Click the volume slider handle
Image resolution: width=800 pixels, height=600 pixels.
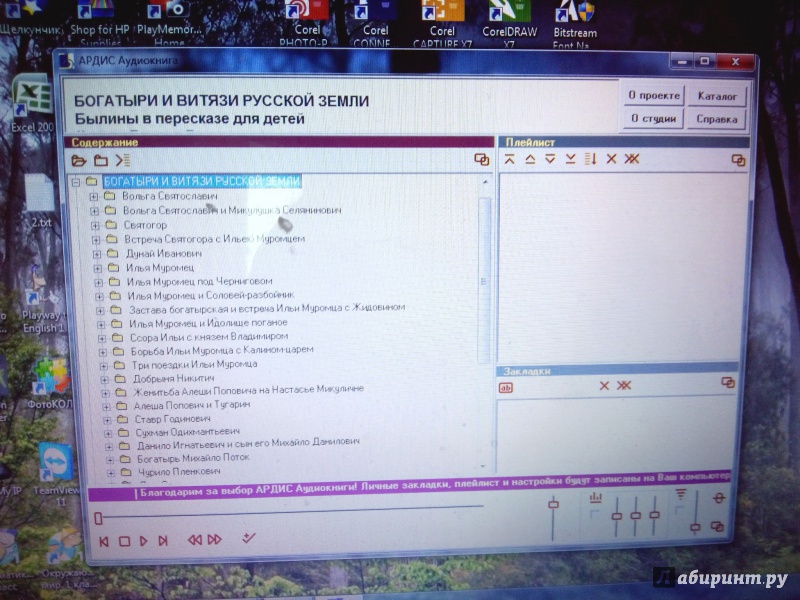pyautogui.click(x=553, y=505)
